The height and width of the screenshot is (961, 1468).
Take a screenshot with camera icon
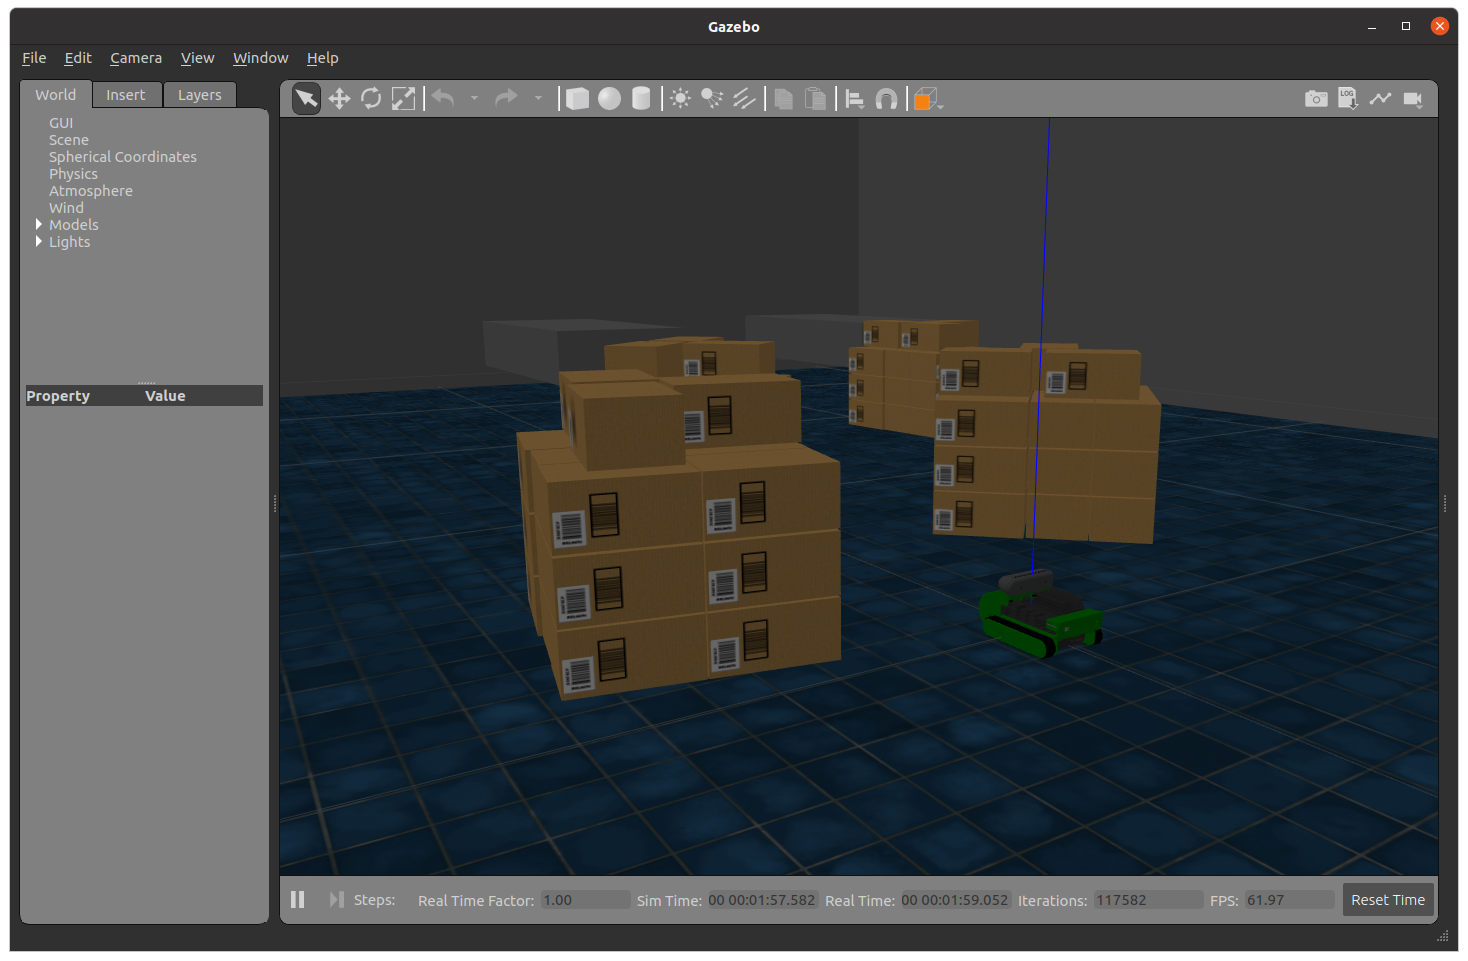[x=1316, y=98]
